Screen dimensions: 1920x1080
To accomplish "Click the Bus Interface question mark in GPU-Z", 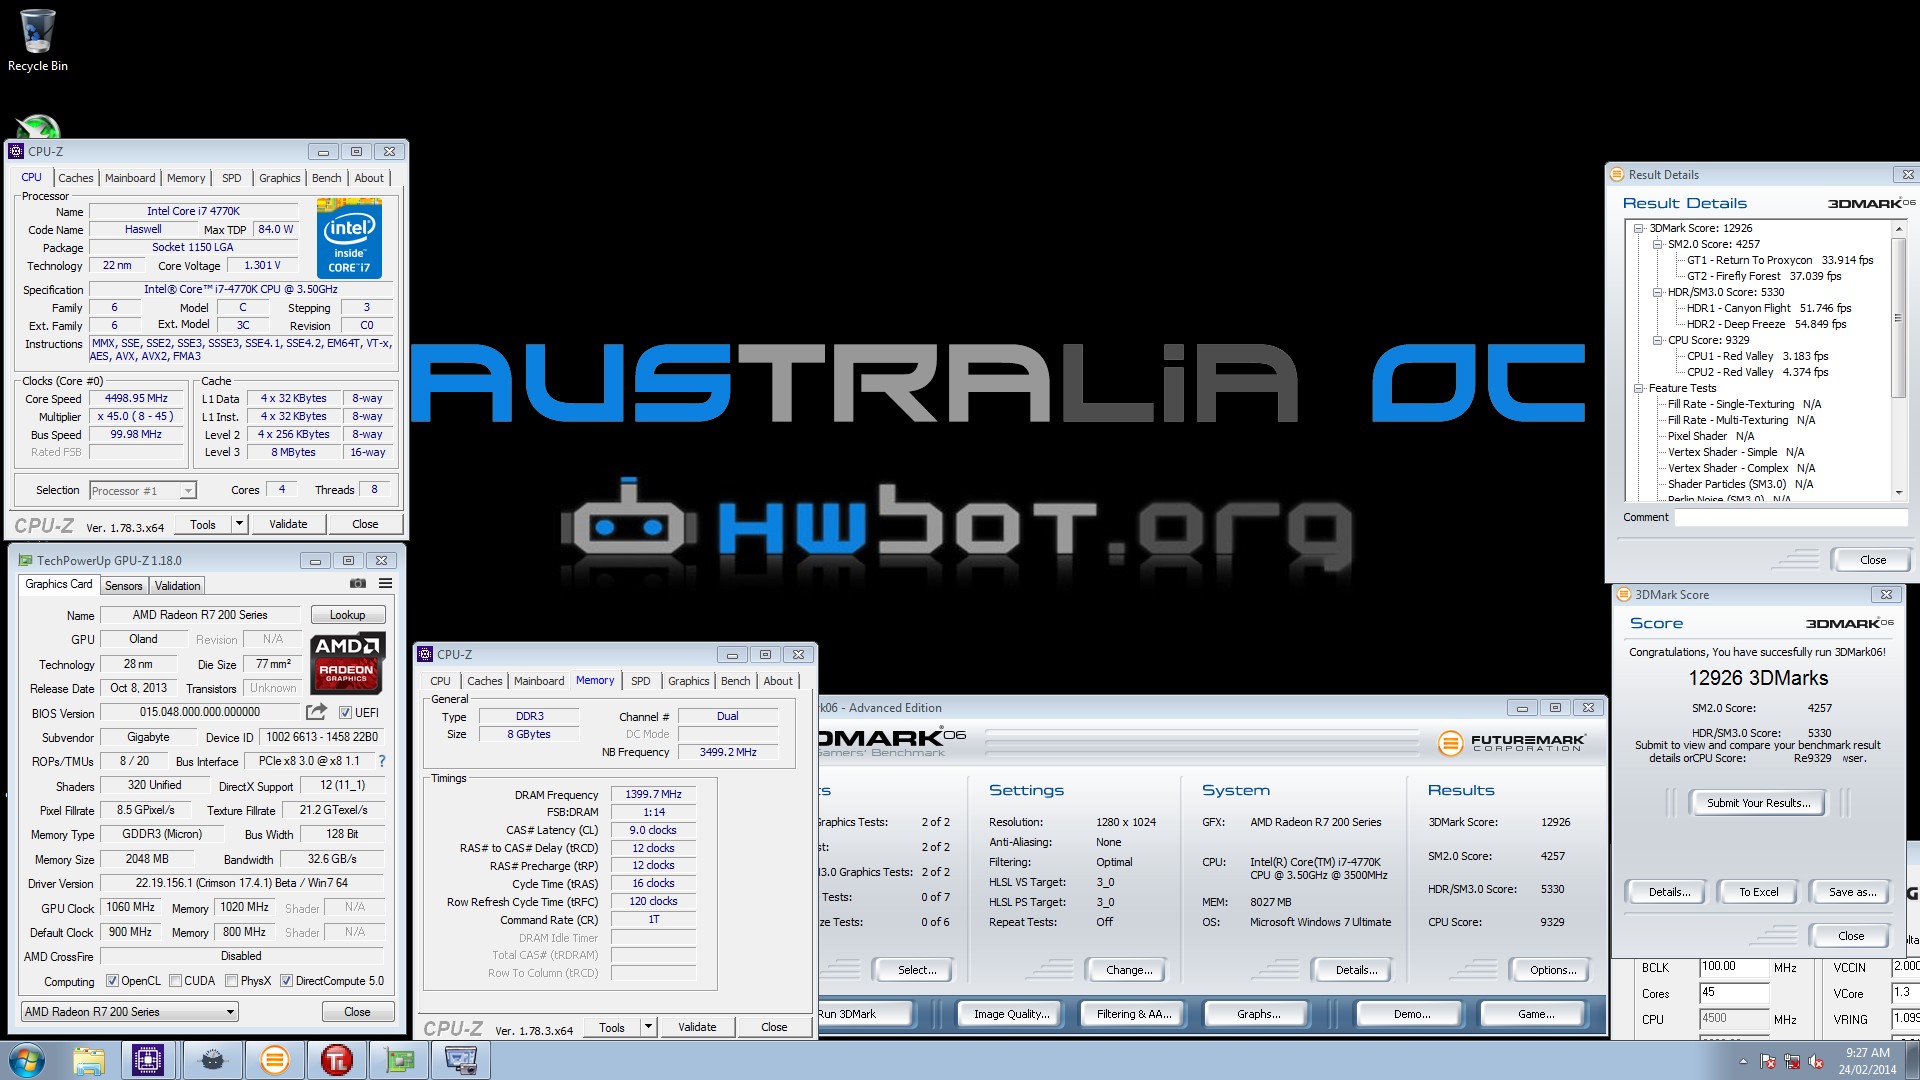I will click(381, 761).
